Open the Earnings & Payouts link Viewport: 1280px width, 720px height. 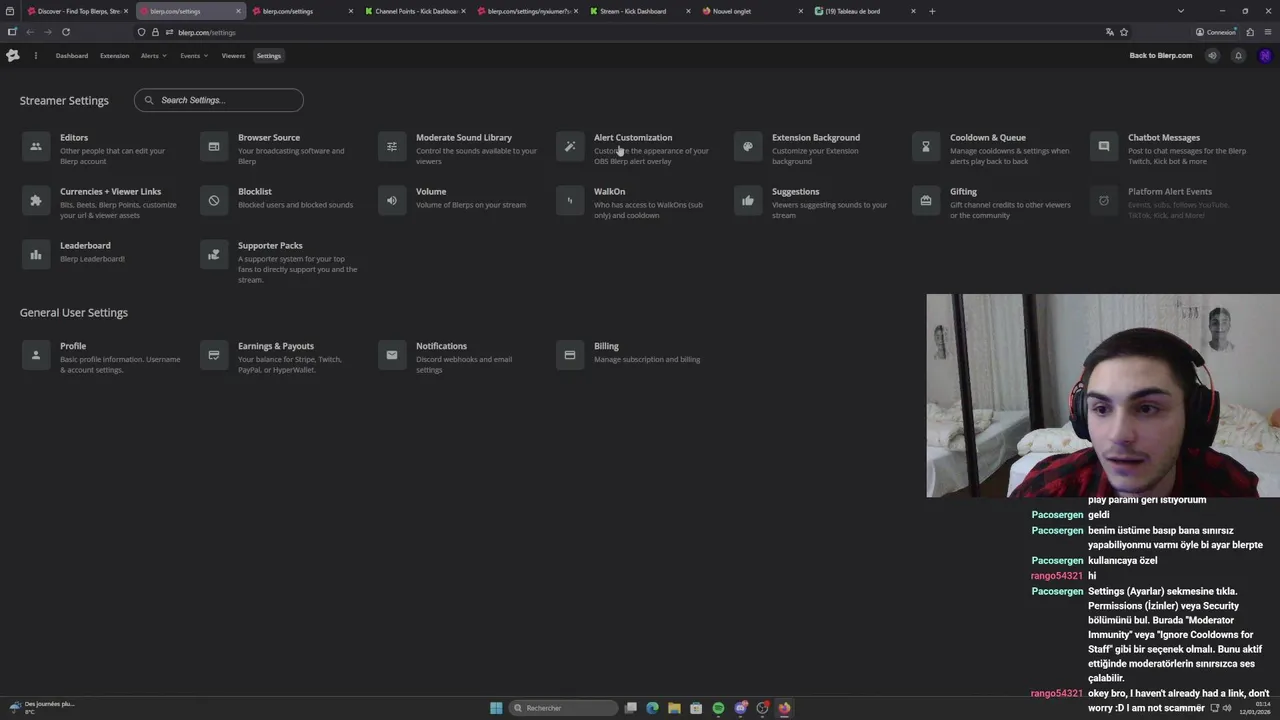(x=276, y=346)
